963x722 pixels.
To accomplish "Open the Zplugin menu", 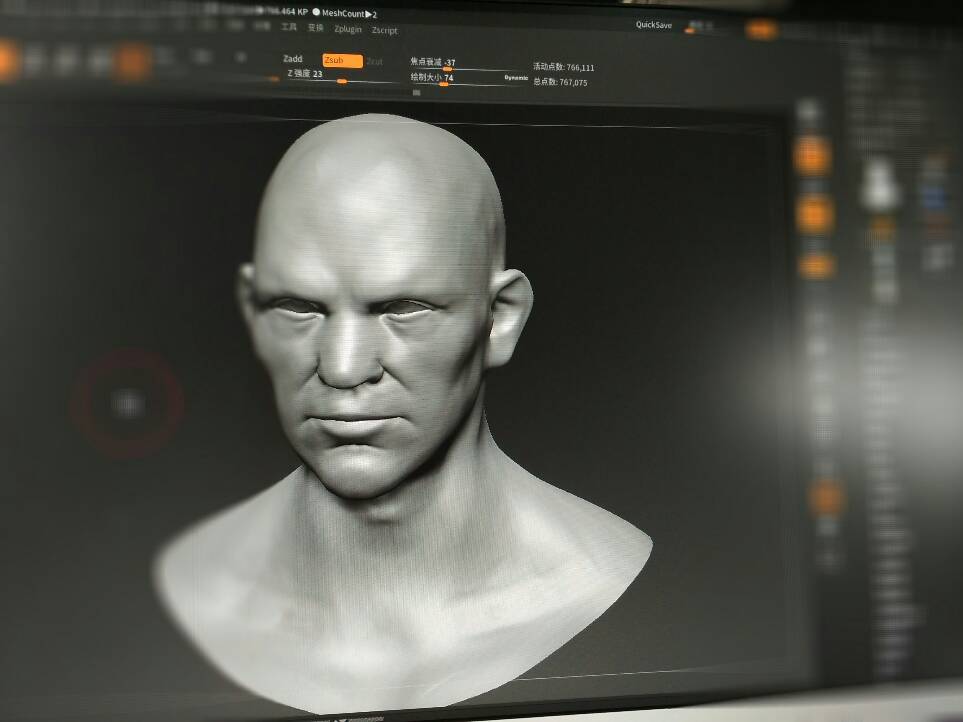I will click(348, 29).
